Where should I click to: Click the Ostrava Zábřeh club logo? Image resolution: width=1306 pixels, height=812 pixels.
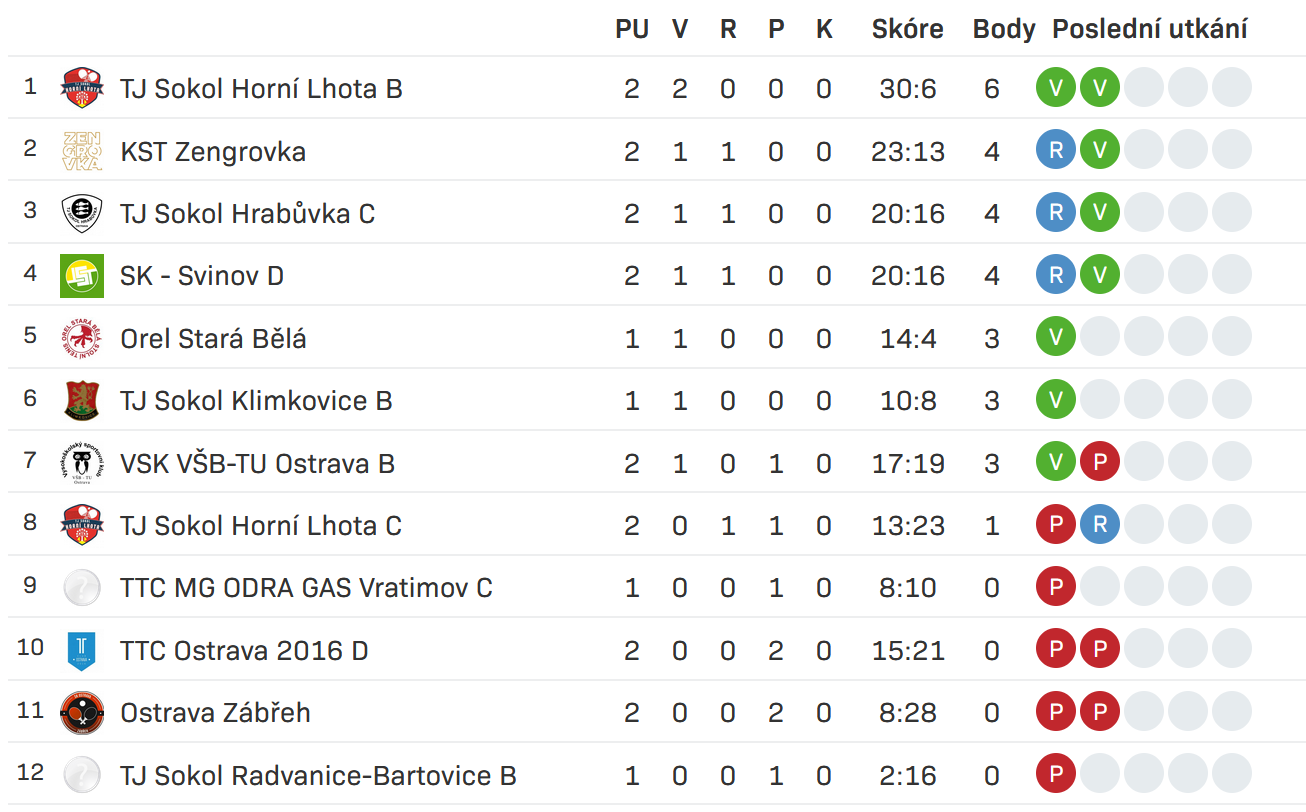[x=82, y=713]
